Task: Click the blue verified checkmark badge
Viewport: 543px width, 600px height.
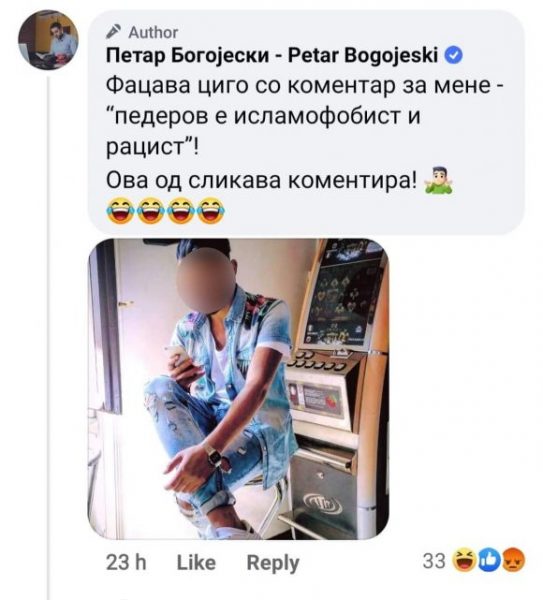Action: 454,56
